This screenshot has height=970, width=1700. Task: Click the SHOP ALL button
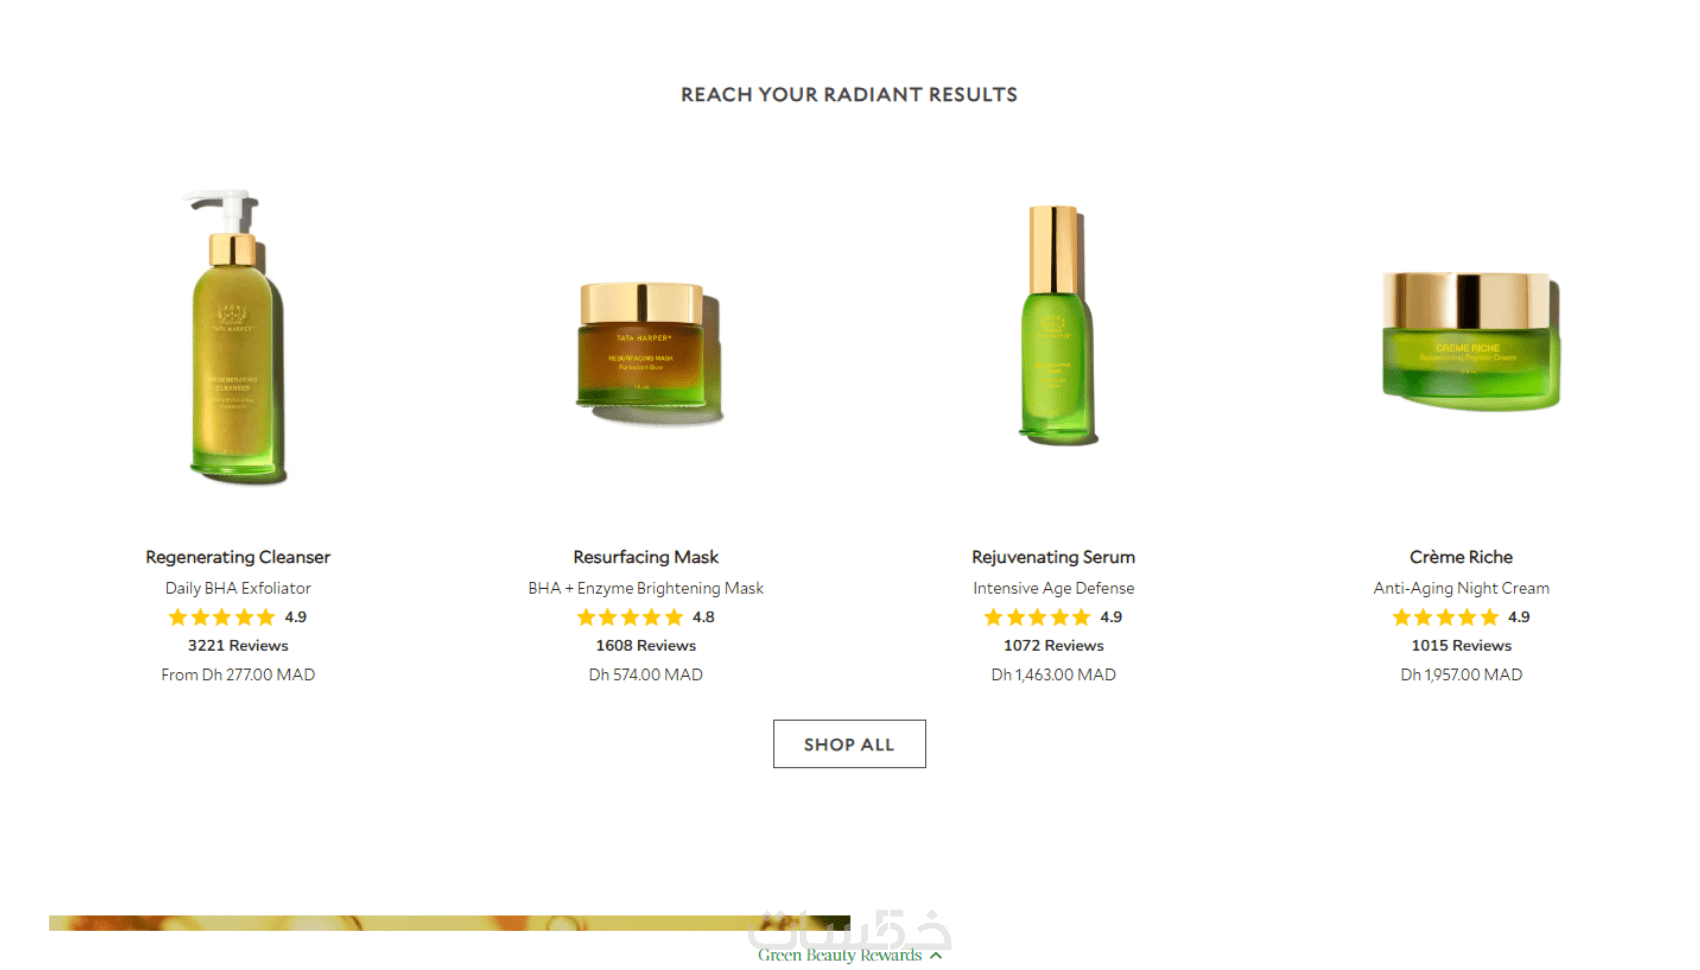[849, 744]
